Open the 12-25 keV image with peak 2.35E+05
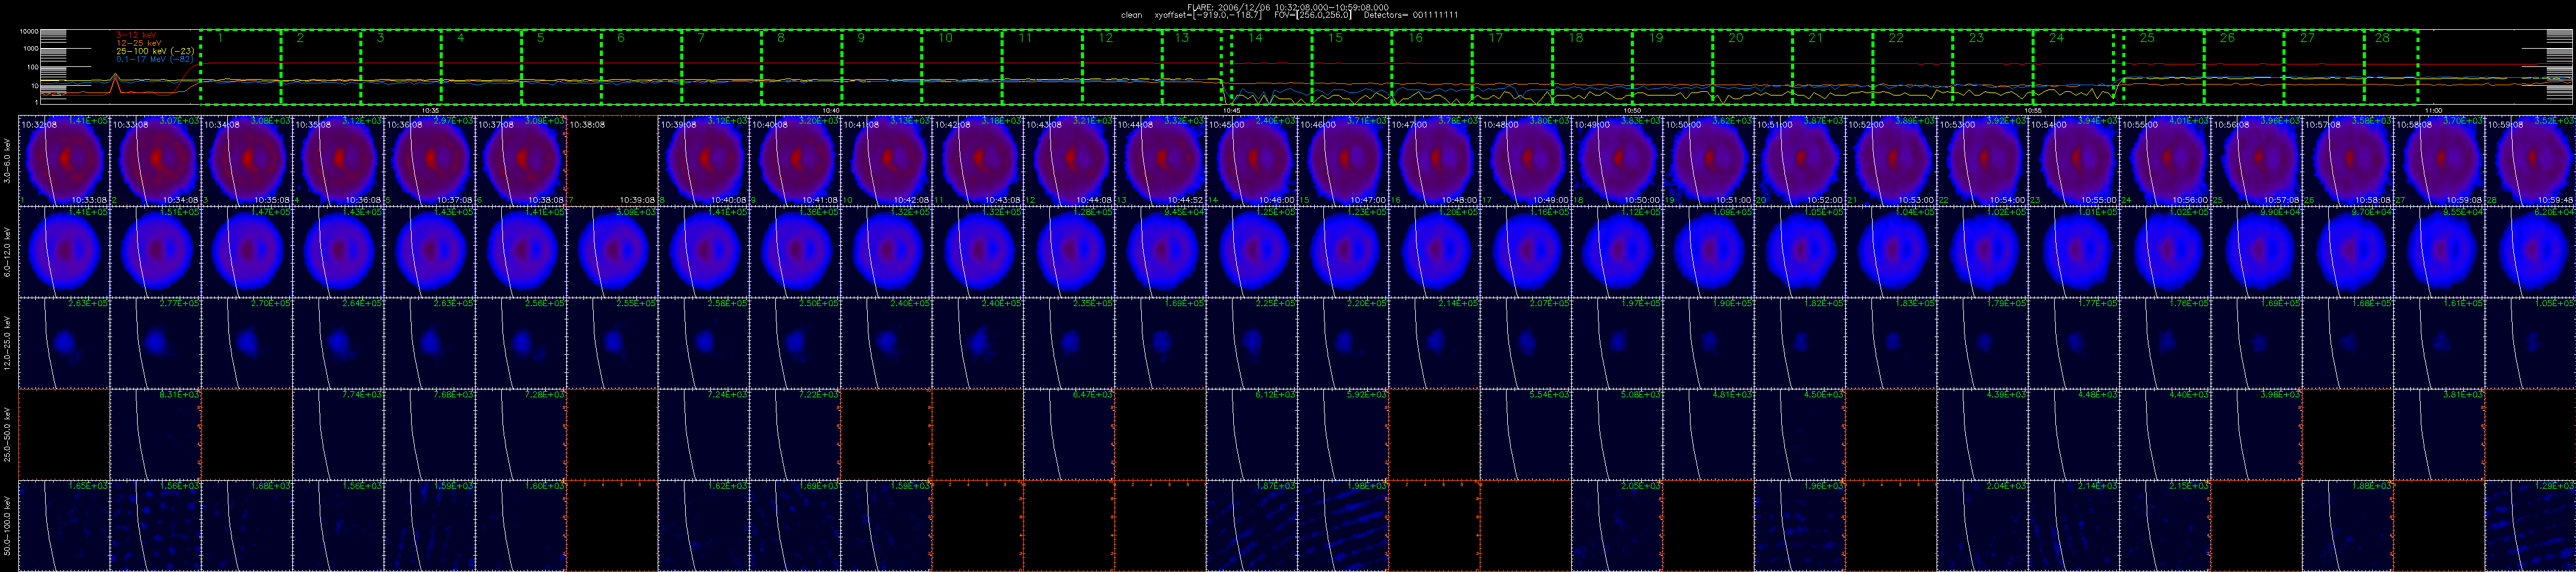The width and height of the screenshot is (2576, 572). point(1069,343)
